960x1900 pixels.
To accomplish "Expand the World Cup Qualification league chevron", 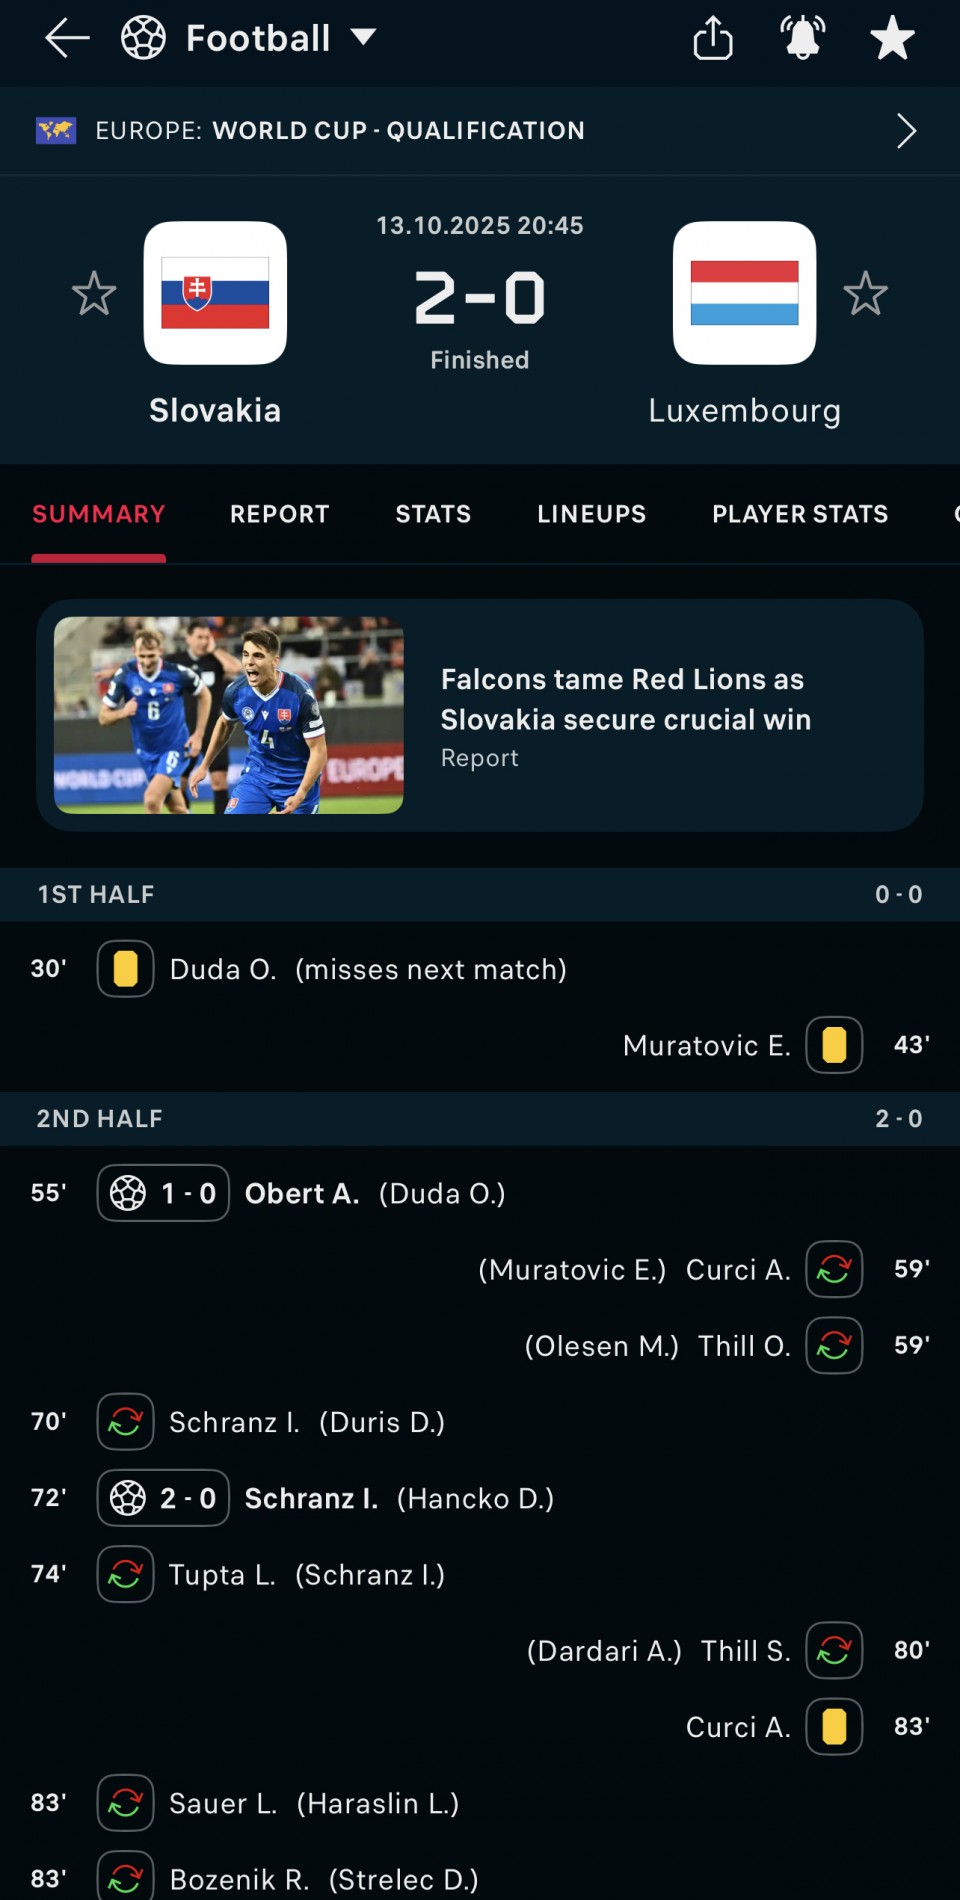I will (906, 131).
